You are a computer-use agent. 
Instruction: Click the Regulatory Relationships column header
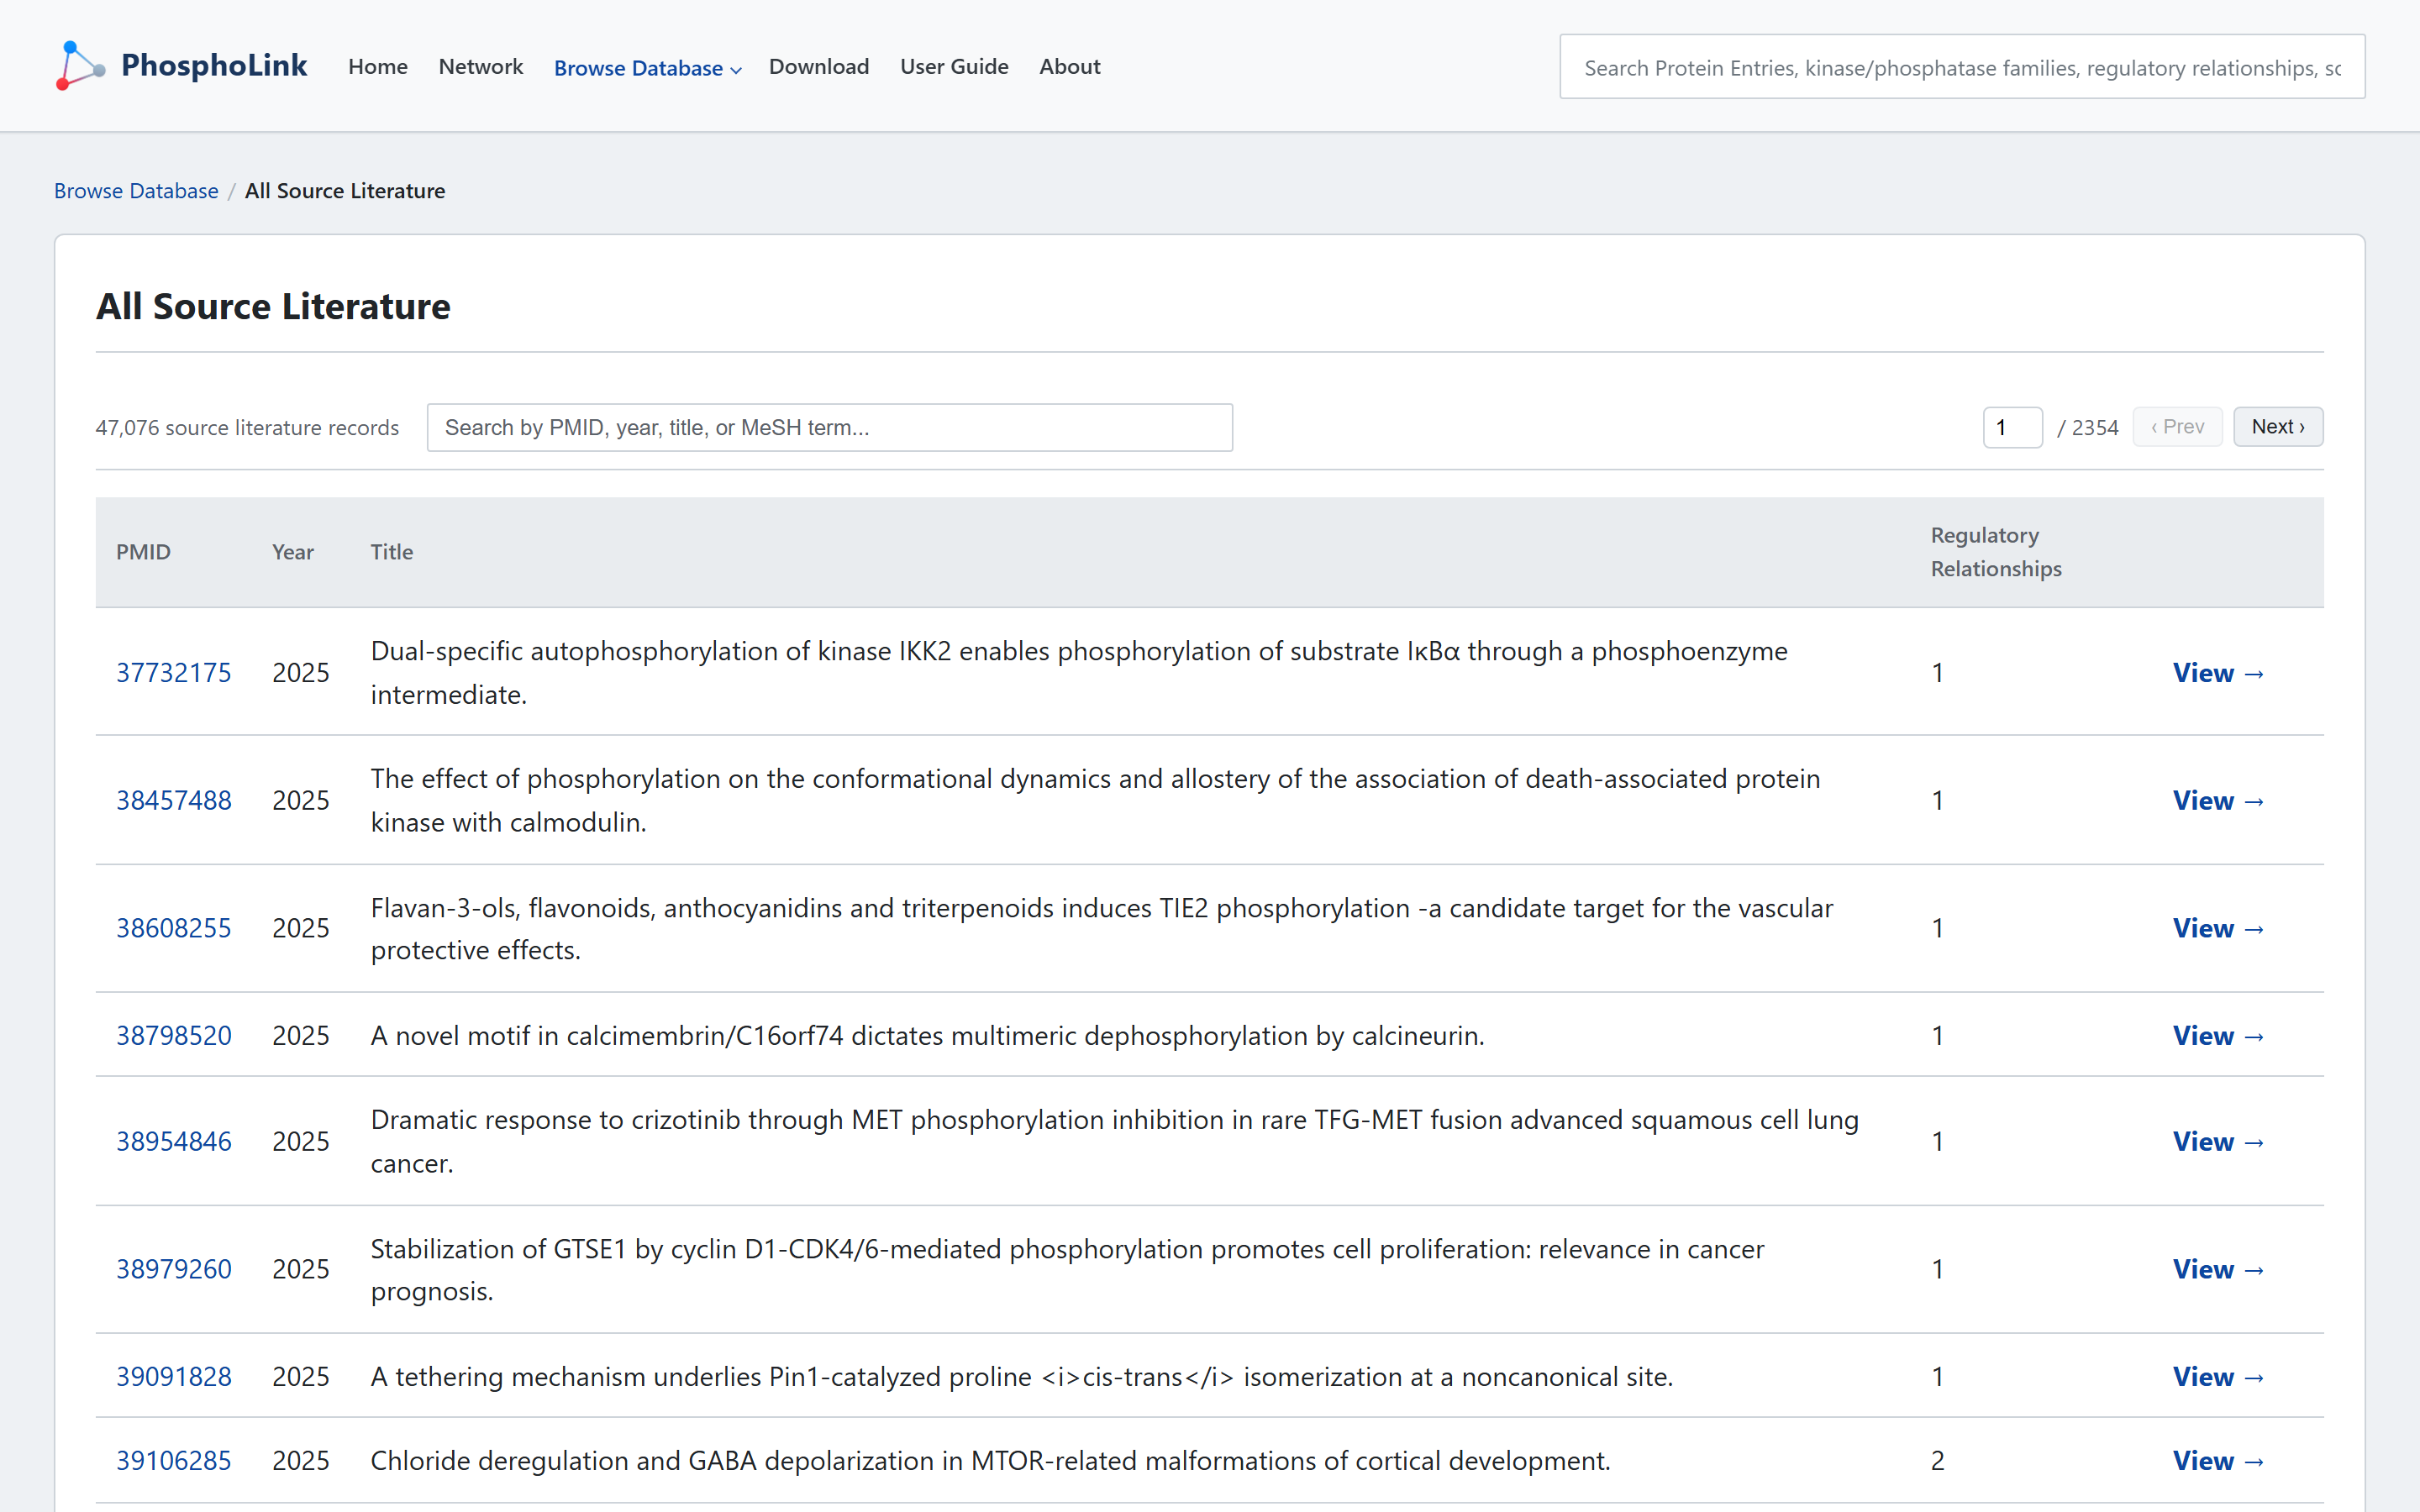pos(1995,552)
